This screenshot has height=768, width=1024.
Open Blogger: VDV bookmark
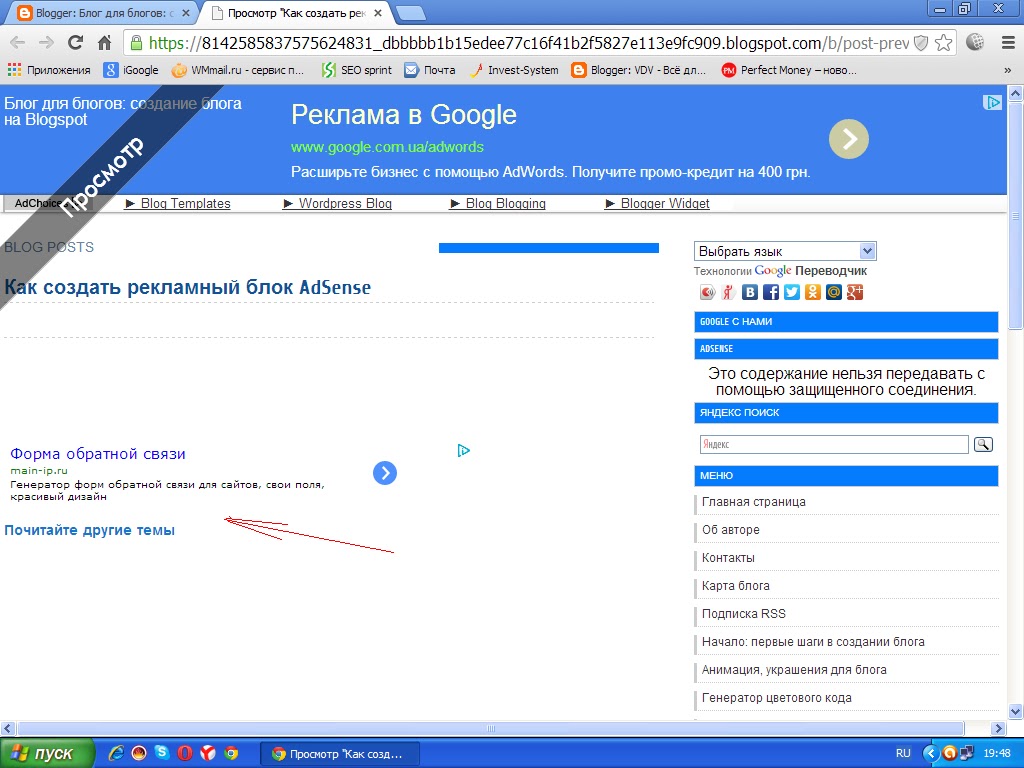(x=639, y=70)
